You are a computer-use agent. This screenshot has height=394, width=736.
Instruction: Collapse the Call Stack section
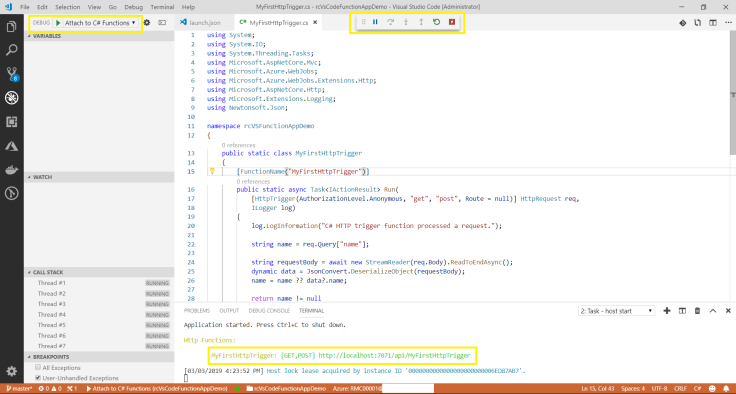coord(99,272)
